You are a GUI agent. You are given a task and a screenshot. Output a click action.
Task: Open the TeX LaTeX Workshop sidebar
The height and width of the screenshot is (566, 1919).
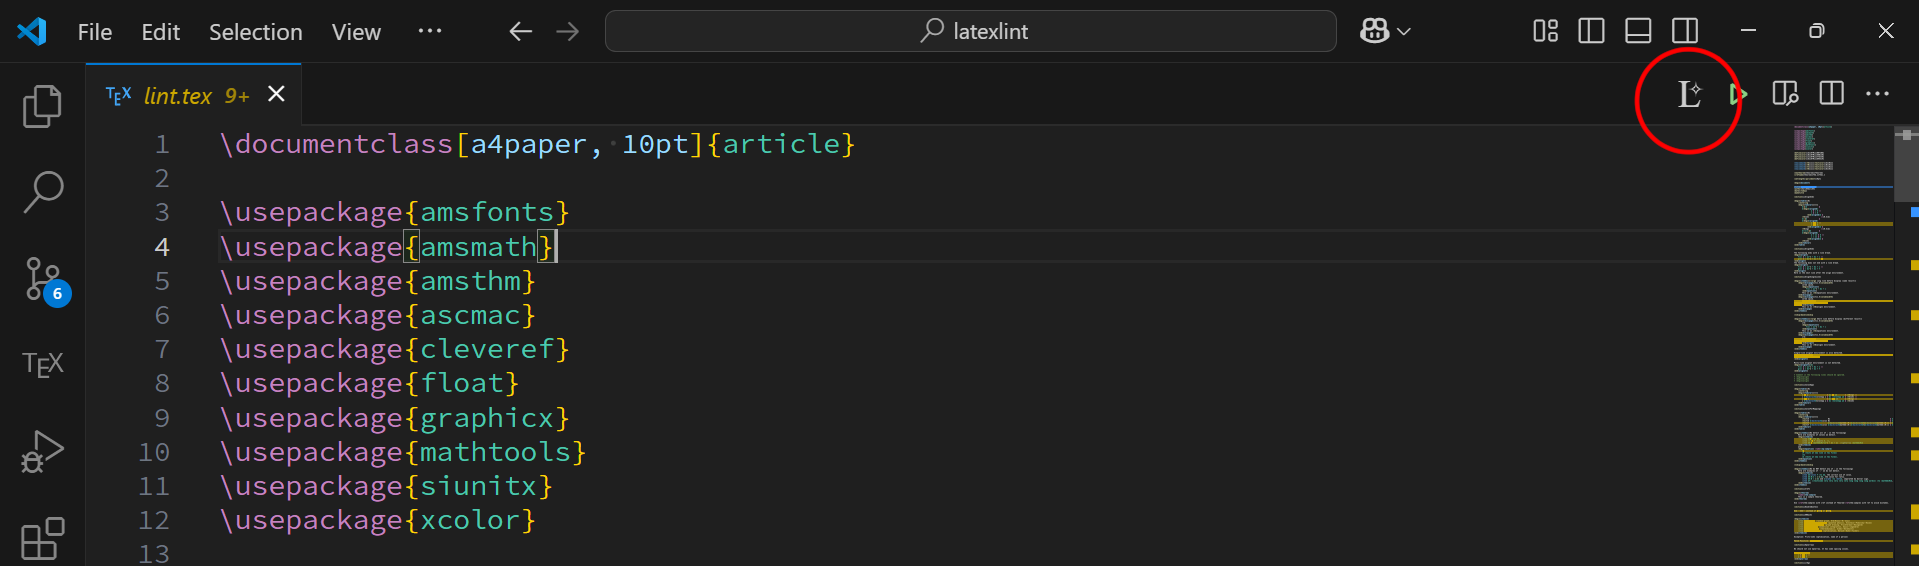pyautogui.click(x=43, y=364)
